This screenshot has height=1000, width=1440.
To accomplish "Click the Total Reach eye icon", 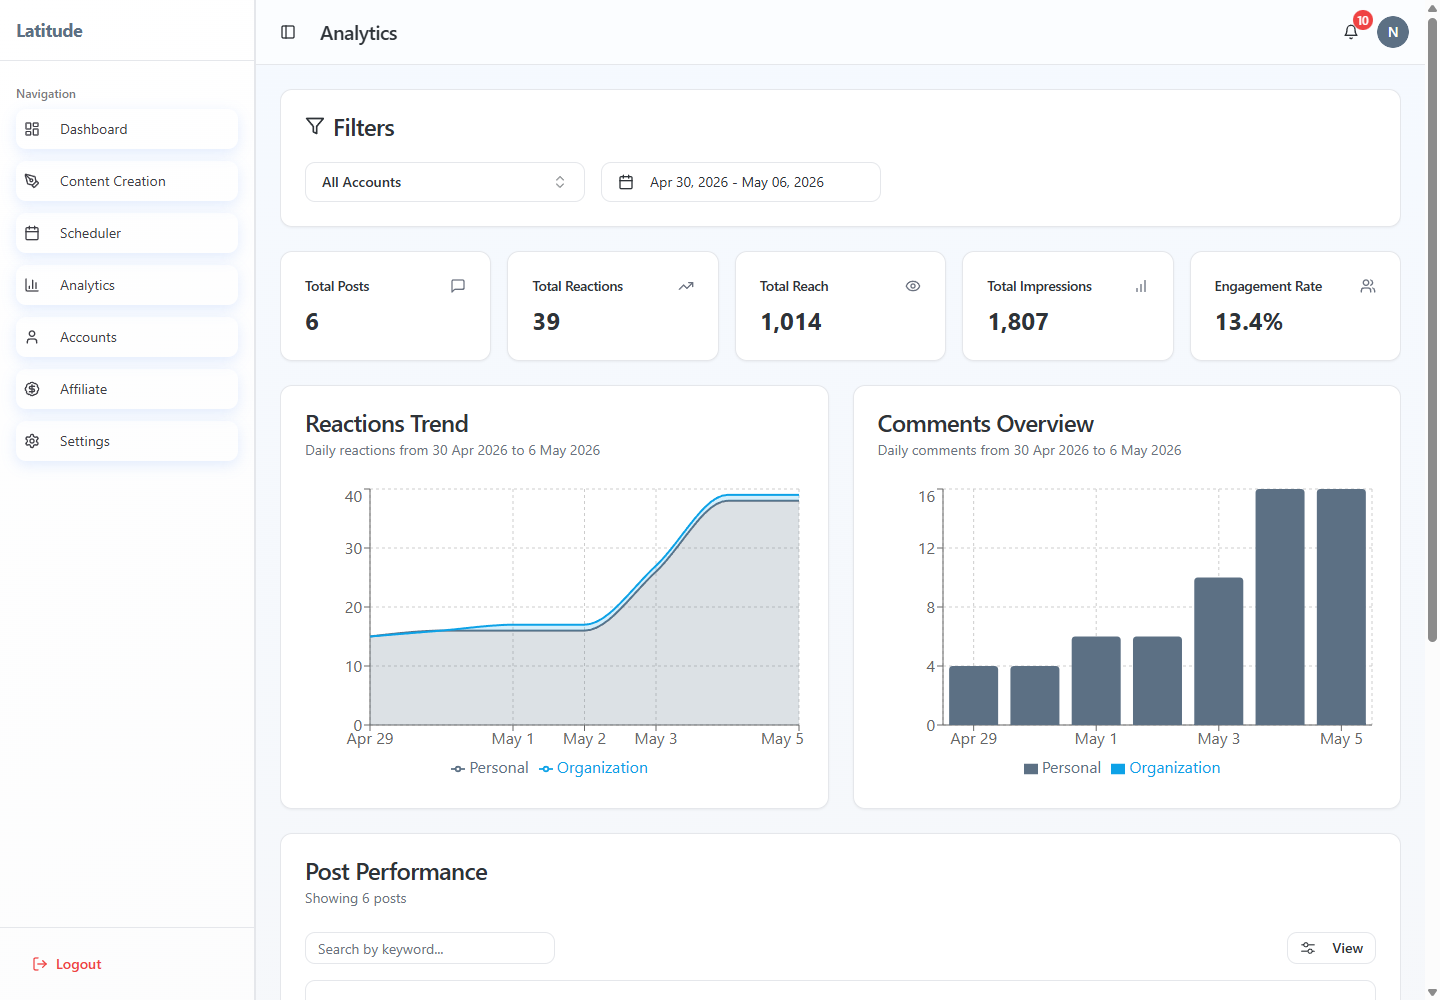I will click(913, 286).
